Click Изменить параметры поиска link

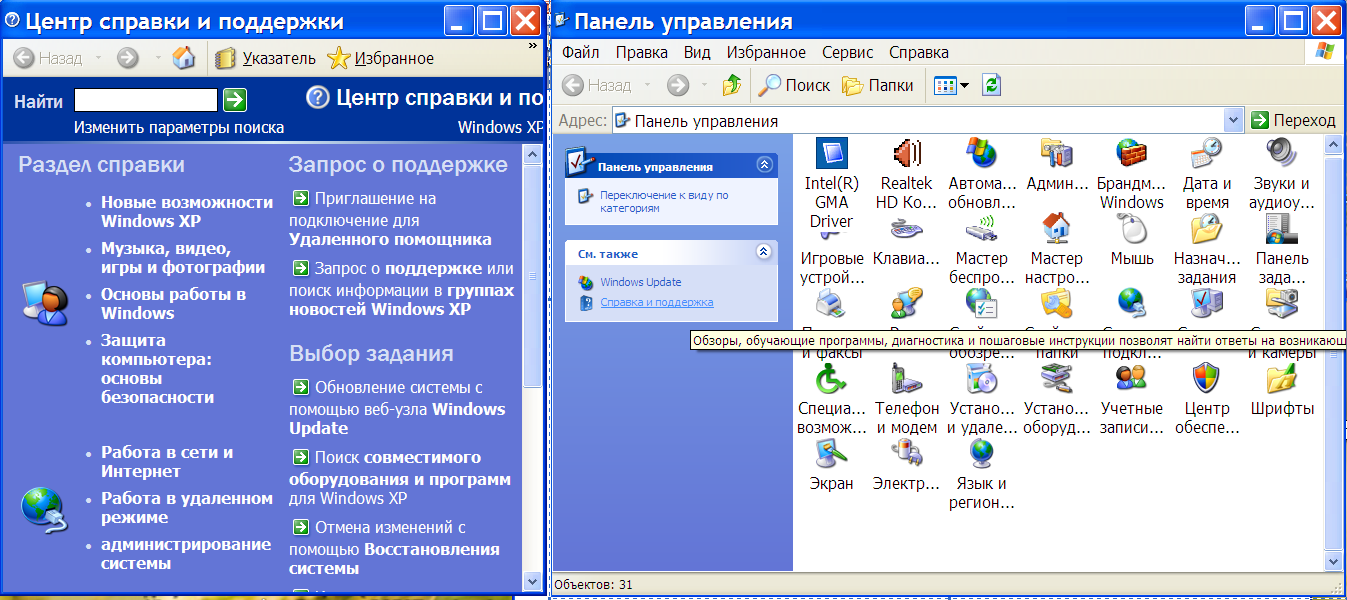[179, 127]
